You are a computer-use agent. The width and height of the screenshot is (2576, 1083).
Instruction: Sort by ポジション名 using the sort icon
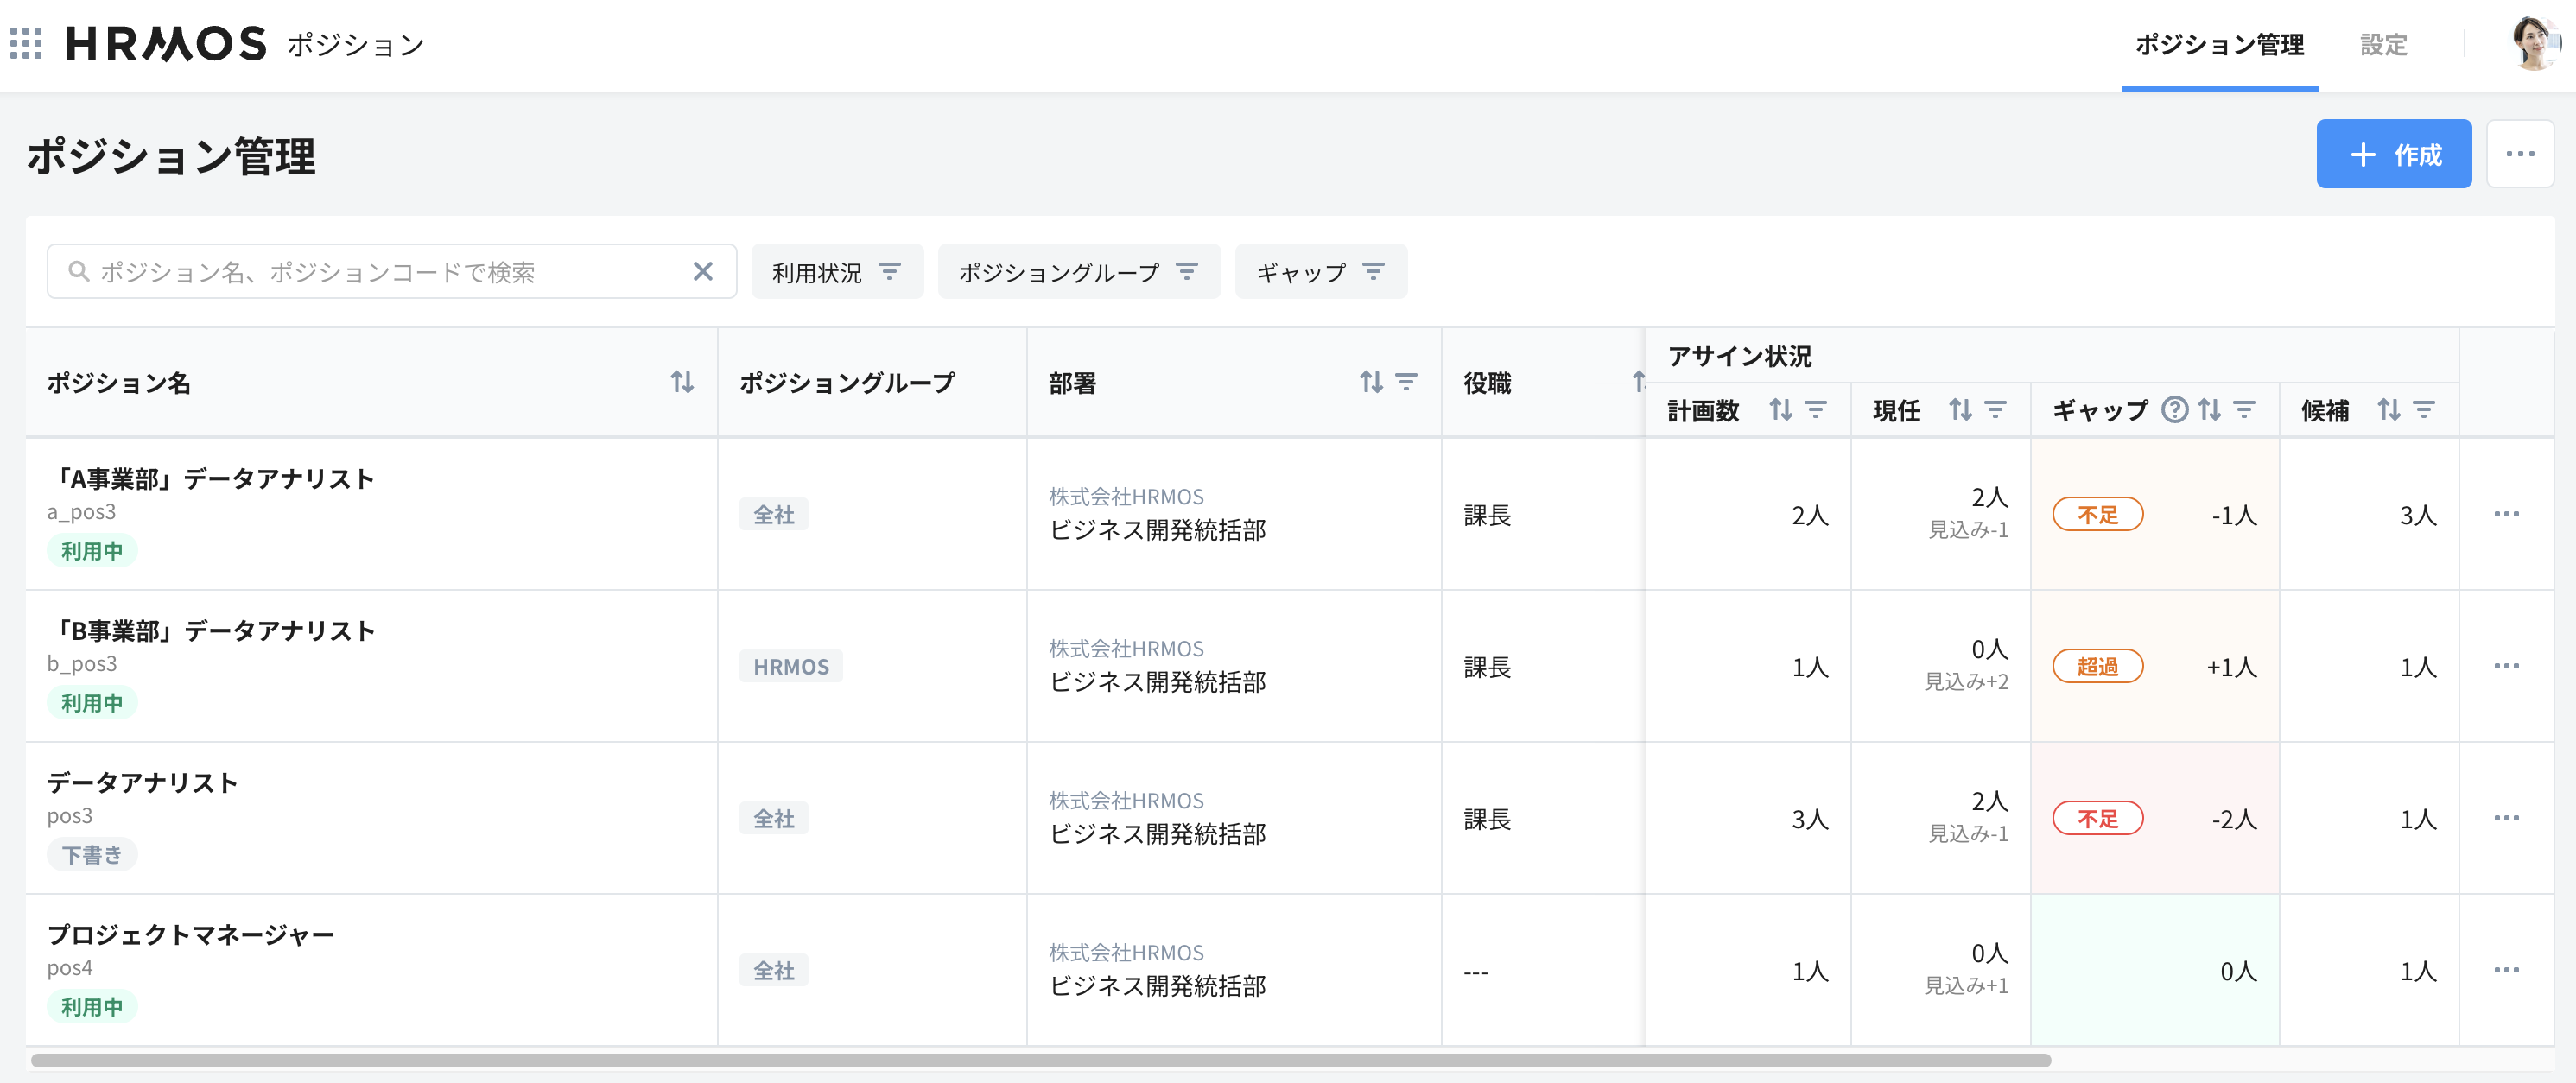681,382
